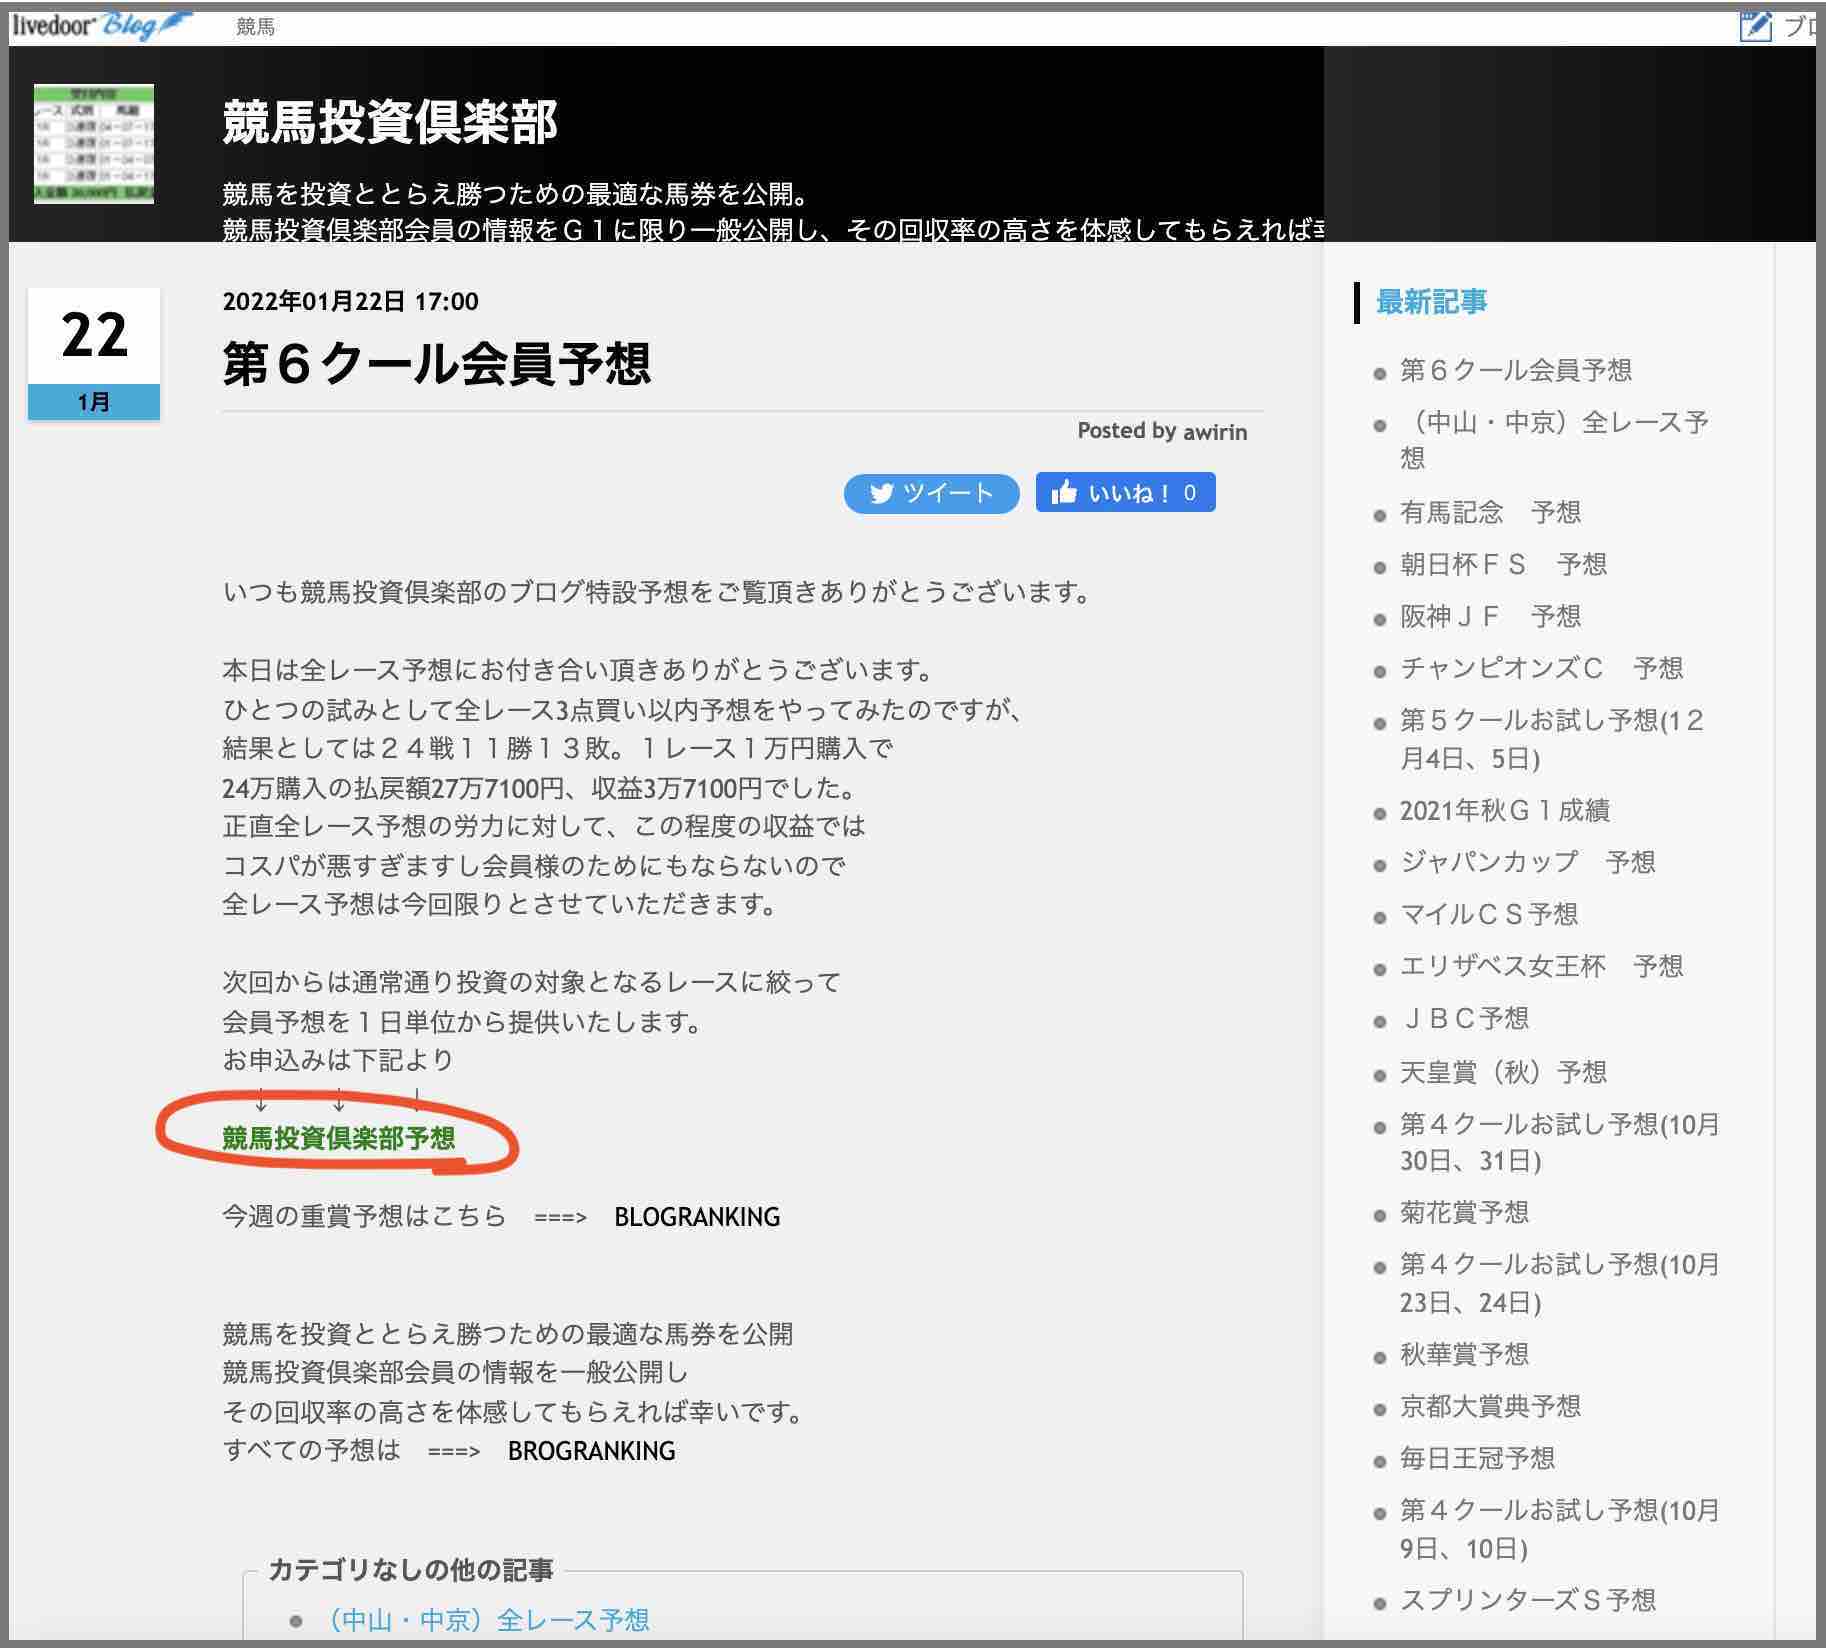Click the Twitter bird on the tweet button

pos(884,492)
